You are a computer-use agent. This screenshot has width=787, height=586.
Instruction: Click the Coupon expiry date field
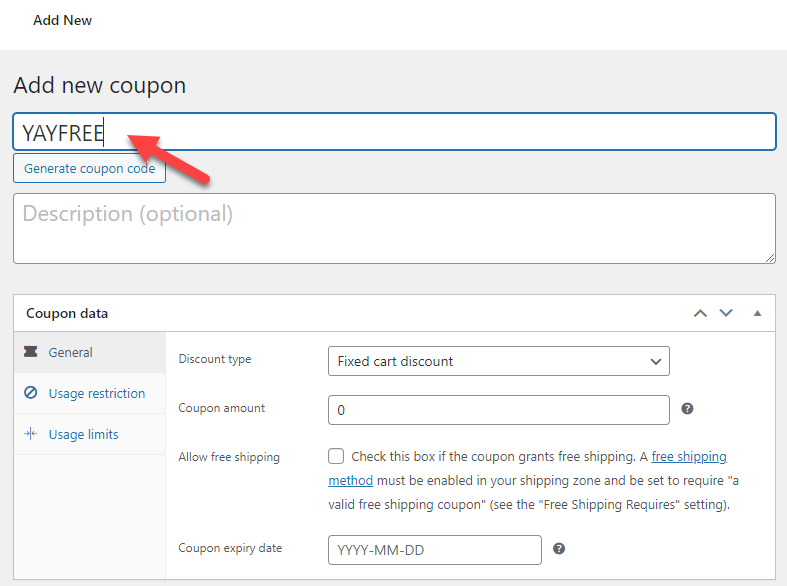[435, 550]
